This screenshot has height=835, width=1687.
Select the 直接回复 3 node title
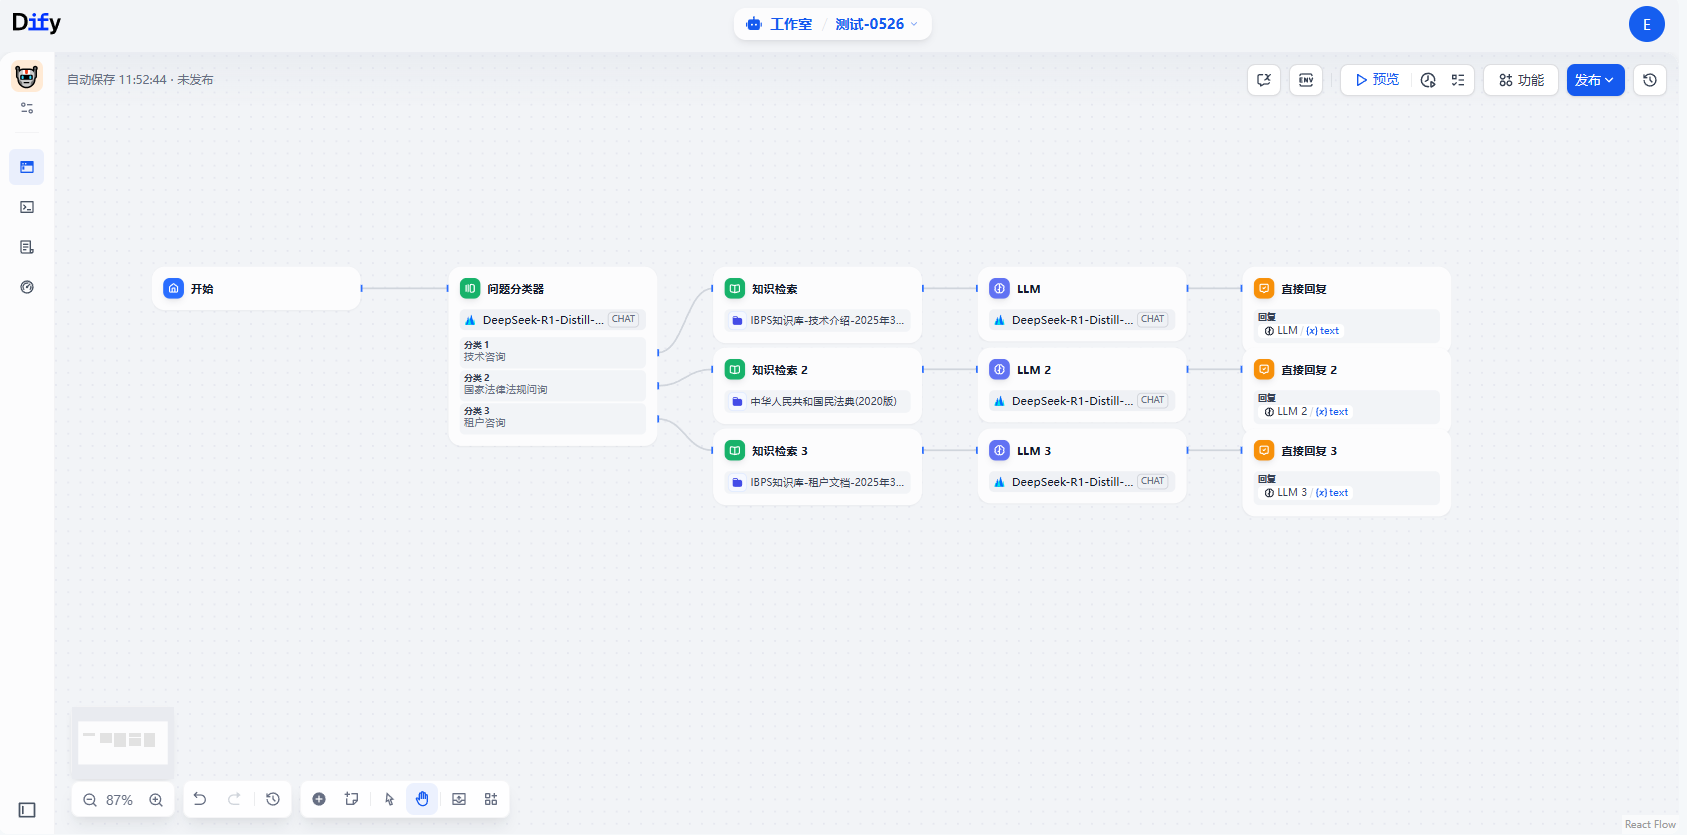tap(1308, 451)
